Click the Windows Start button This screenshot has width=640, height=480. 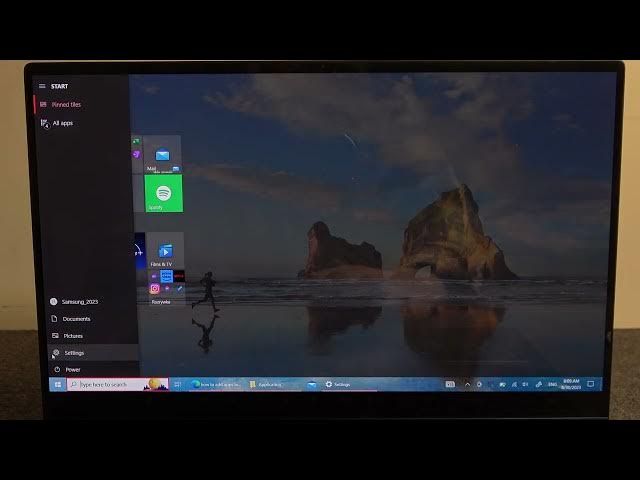58,384
